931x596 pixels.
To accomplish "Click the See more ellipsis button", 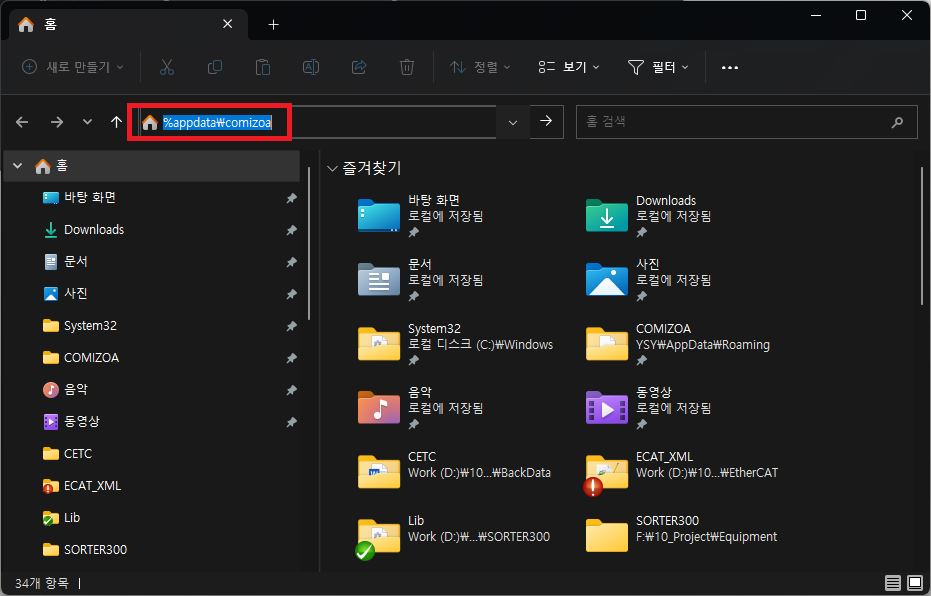I will [x=730, y=67].
